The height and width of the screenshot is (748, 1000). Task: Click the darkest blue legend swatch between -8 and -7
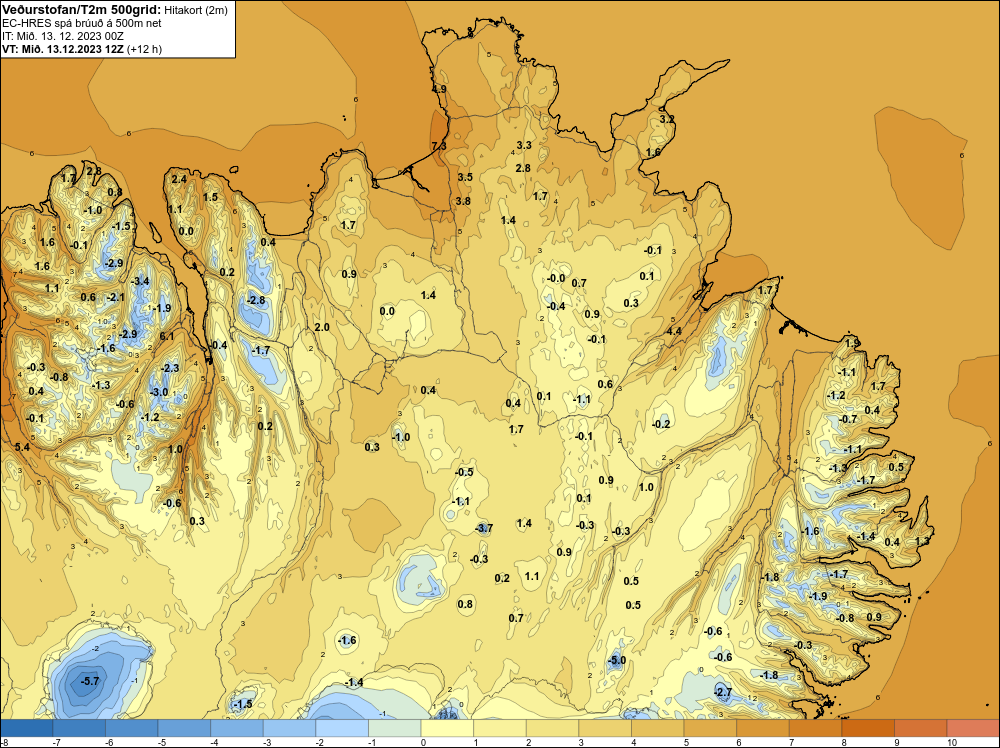[27, 728]
